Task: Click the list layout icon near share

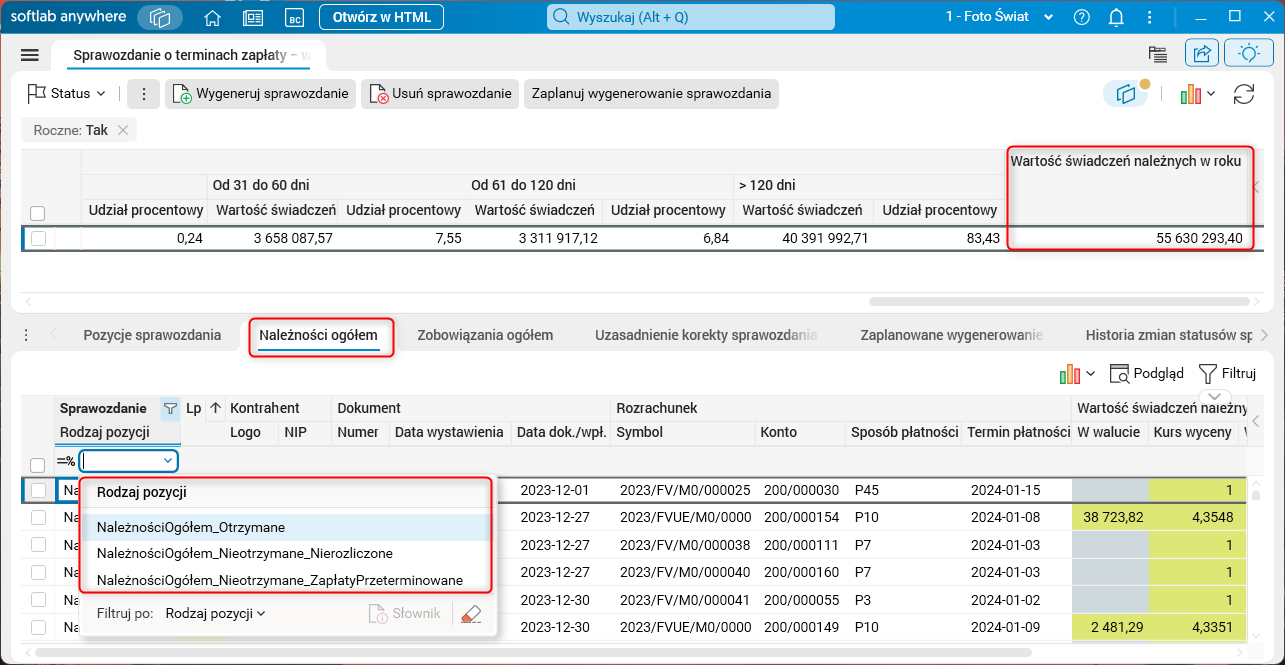Action: pyautogui.click(x=1158, y=55)
